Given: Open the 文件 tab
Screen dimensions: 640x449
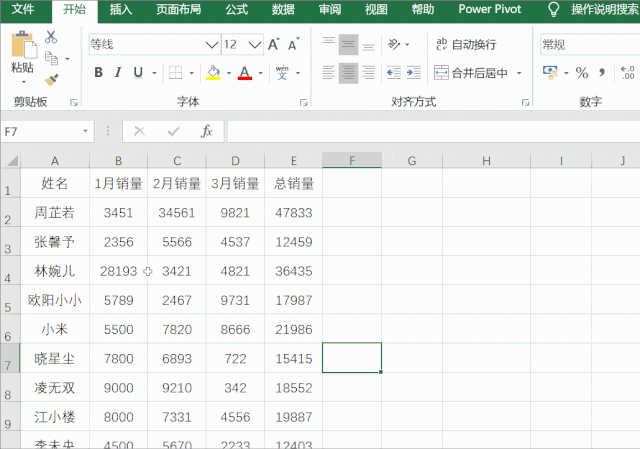Looking at the screenshot, I should 23,9.
